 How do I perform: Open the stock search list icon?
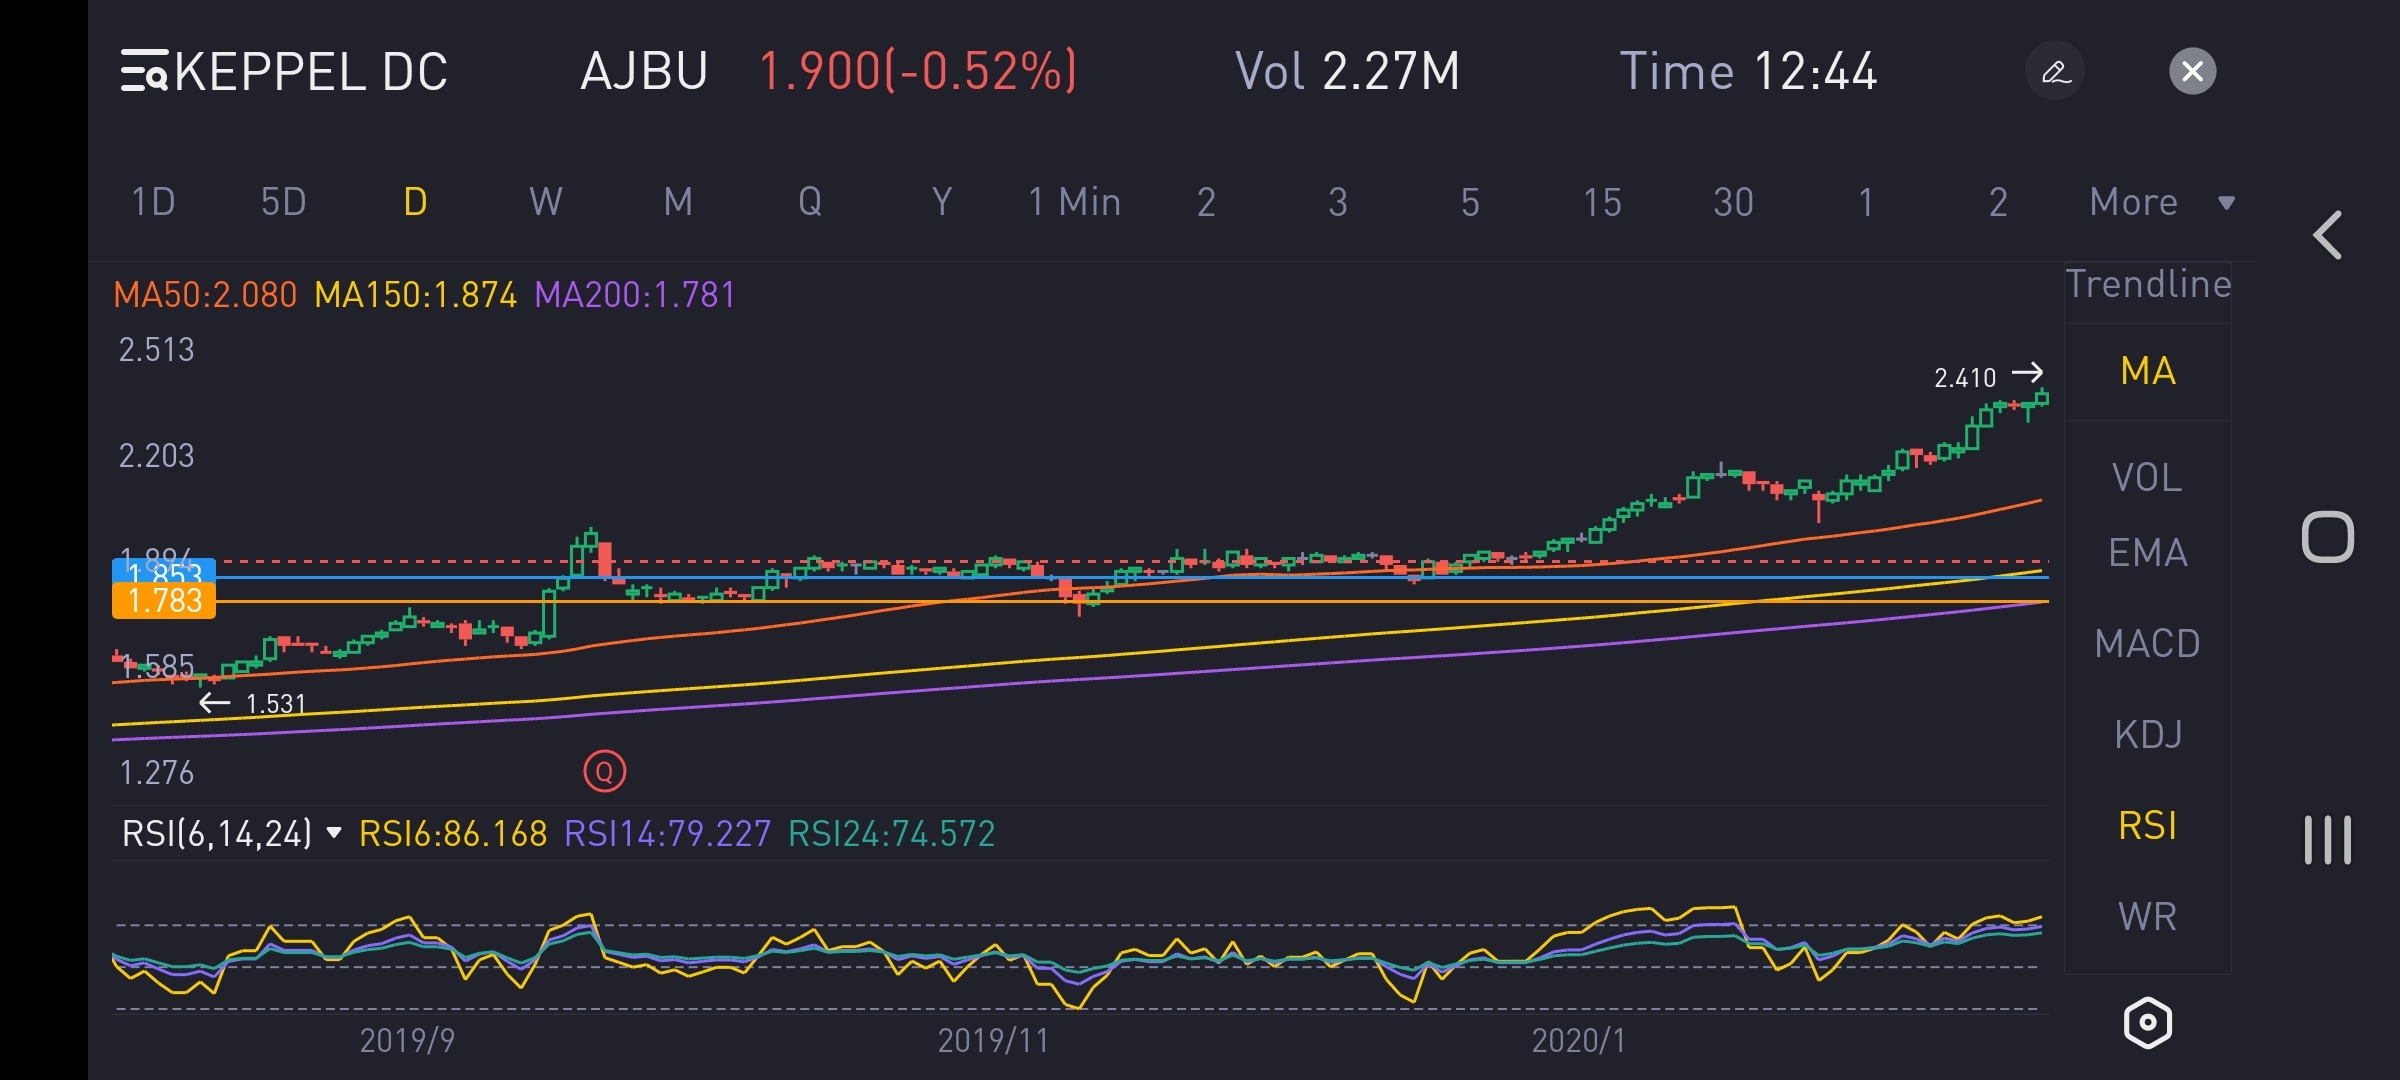tap(144, 71)
